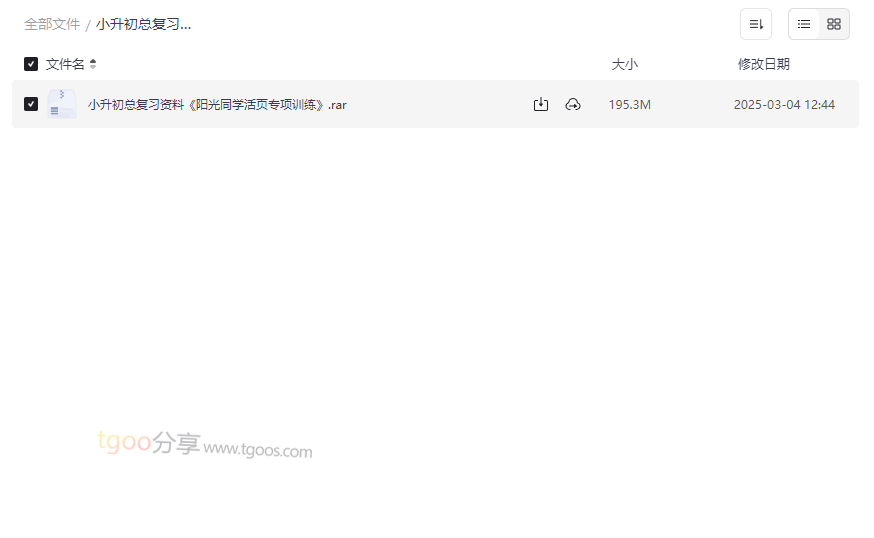Click blank area below the file list
The image size is (874, 538).
click(435, 279)
